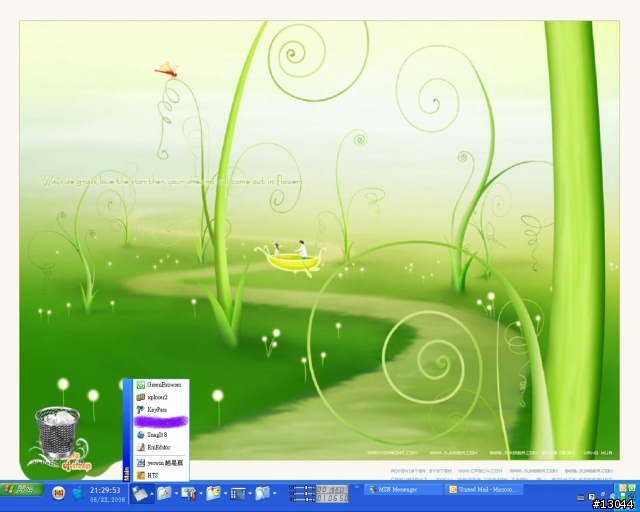Switch to MSN Messenger taskbar button
The image size is (640, 512).
pos(402,490)
